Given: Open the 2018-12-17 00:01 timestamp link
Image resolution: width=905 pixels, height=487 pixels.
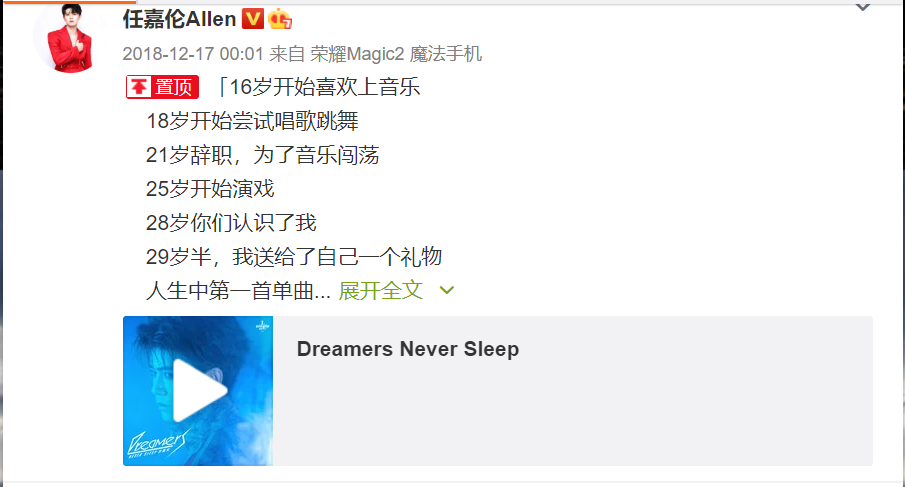Looking at the screenshot, I should pos(193,54).
